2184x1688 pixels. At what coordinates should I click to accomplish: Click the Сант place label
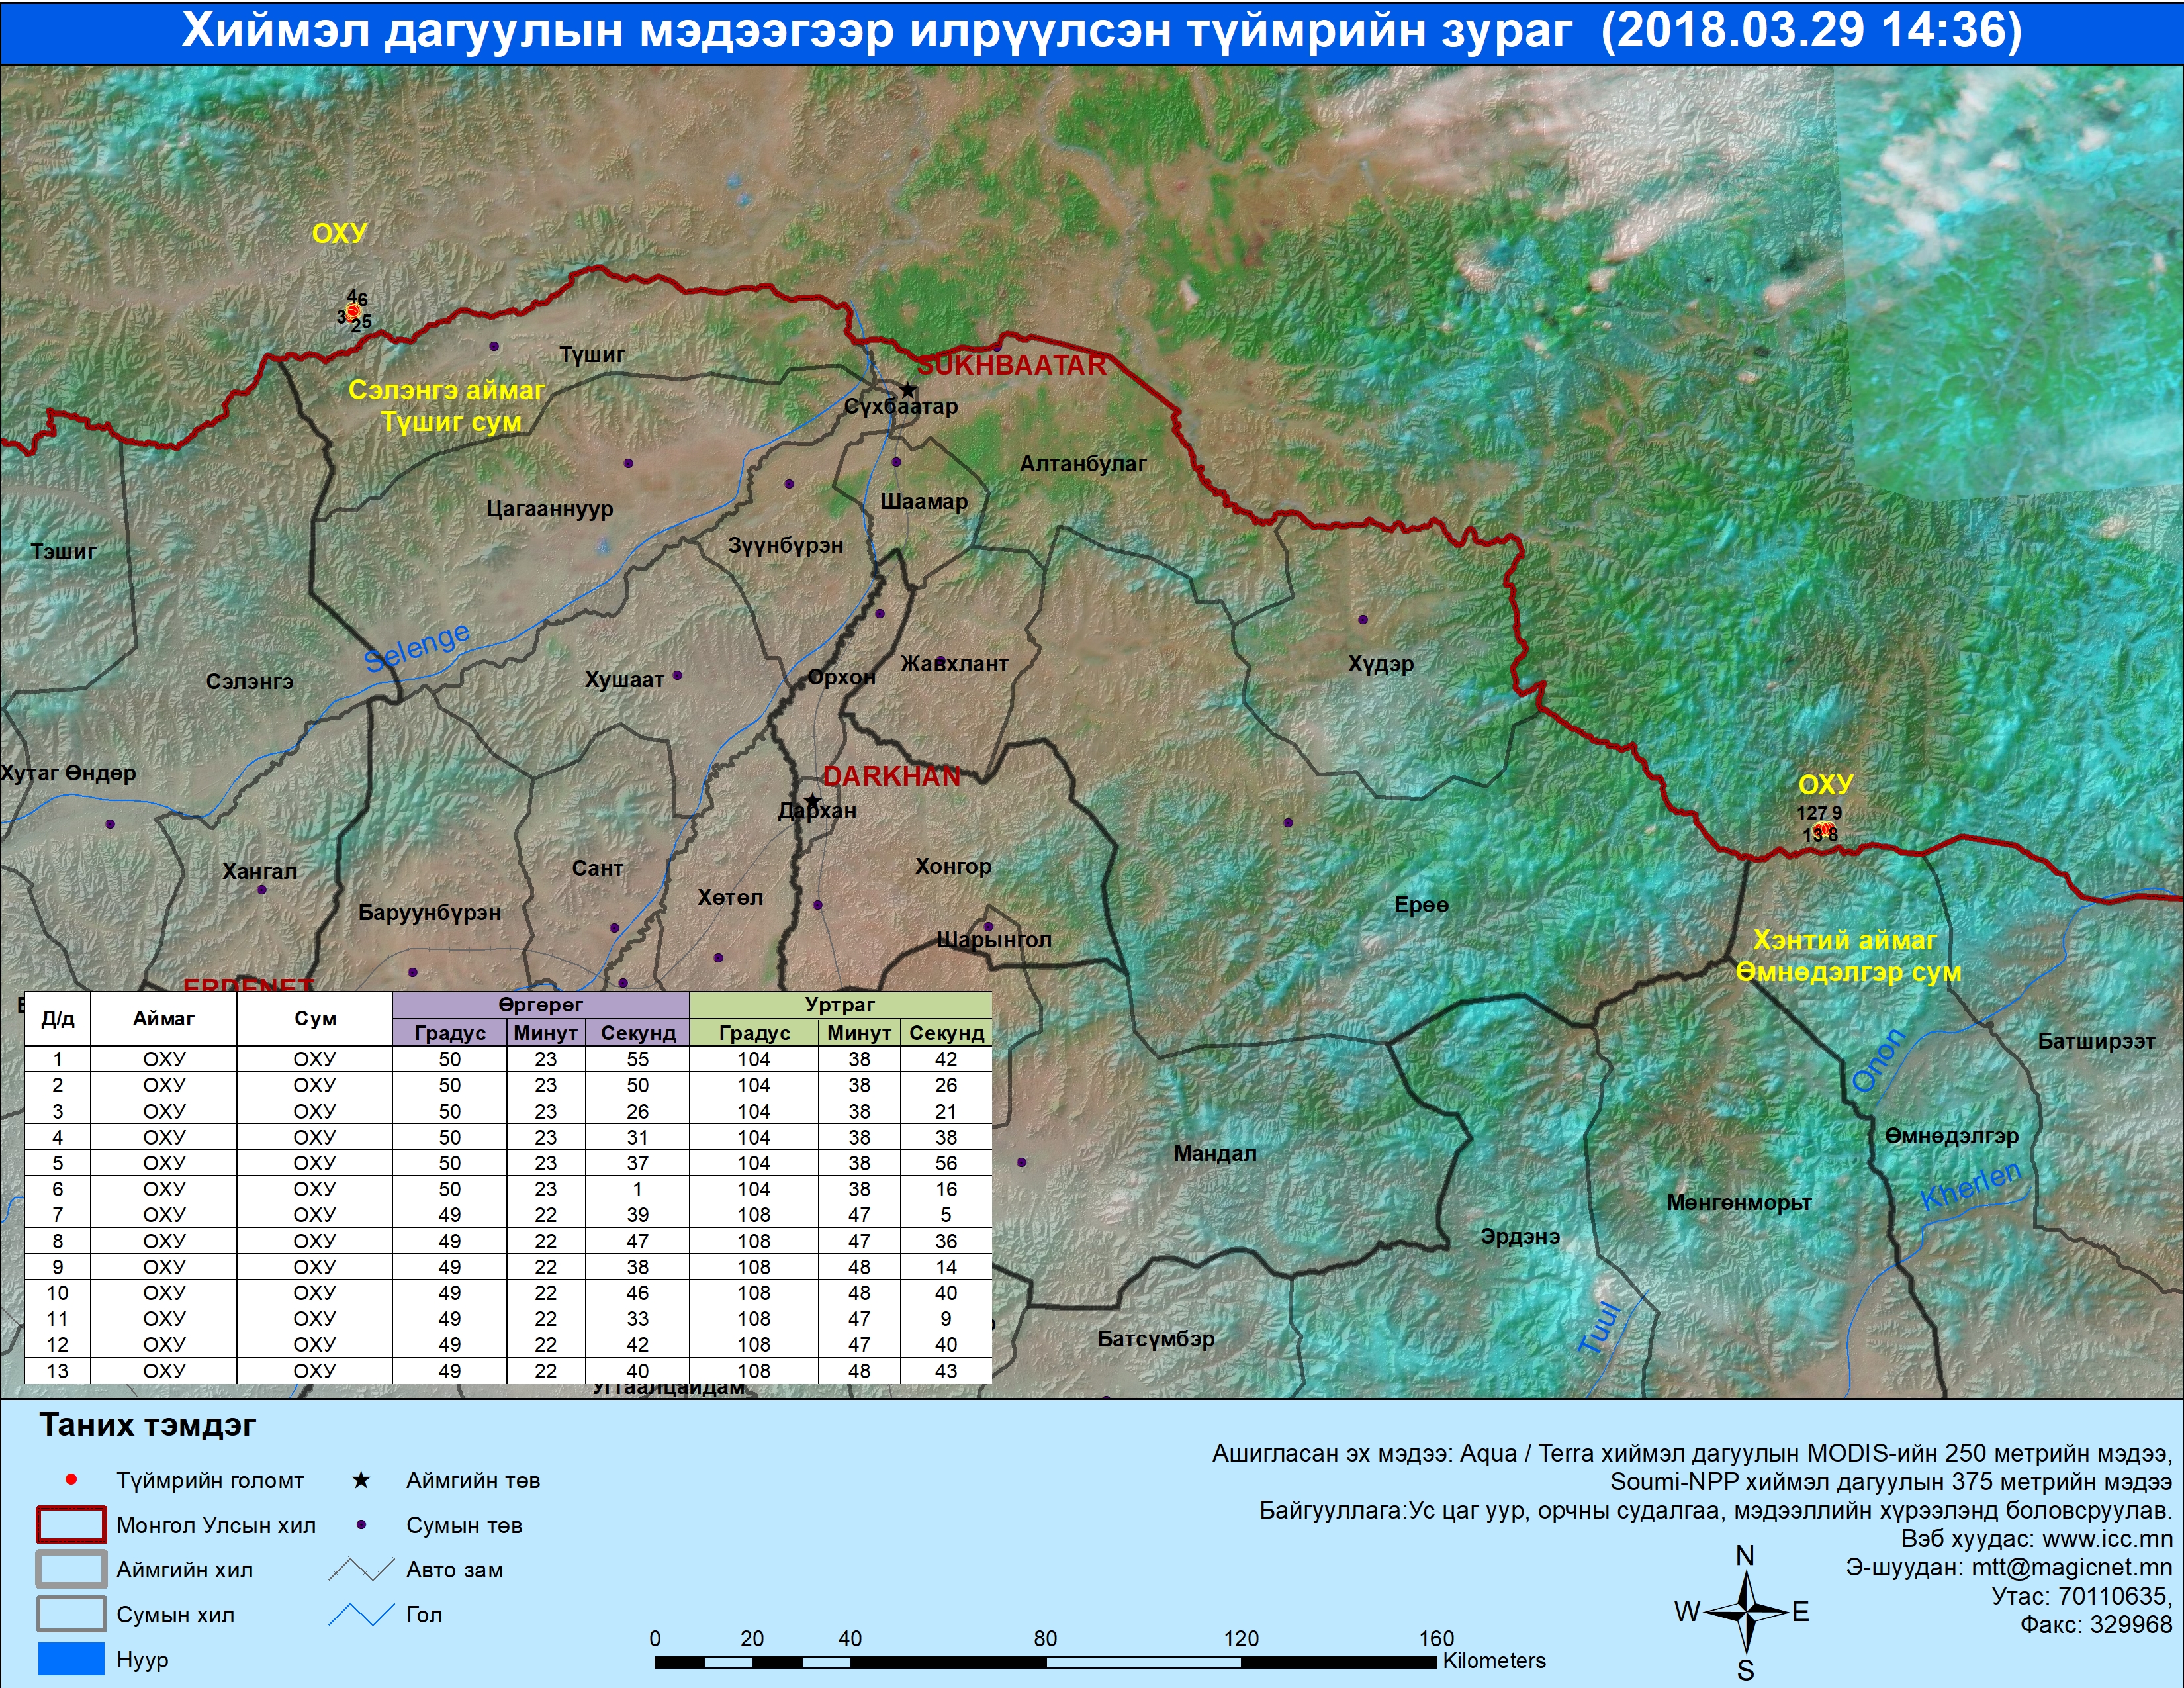coord(597,869)
